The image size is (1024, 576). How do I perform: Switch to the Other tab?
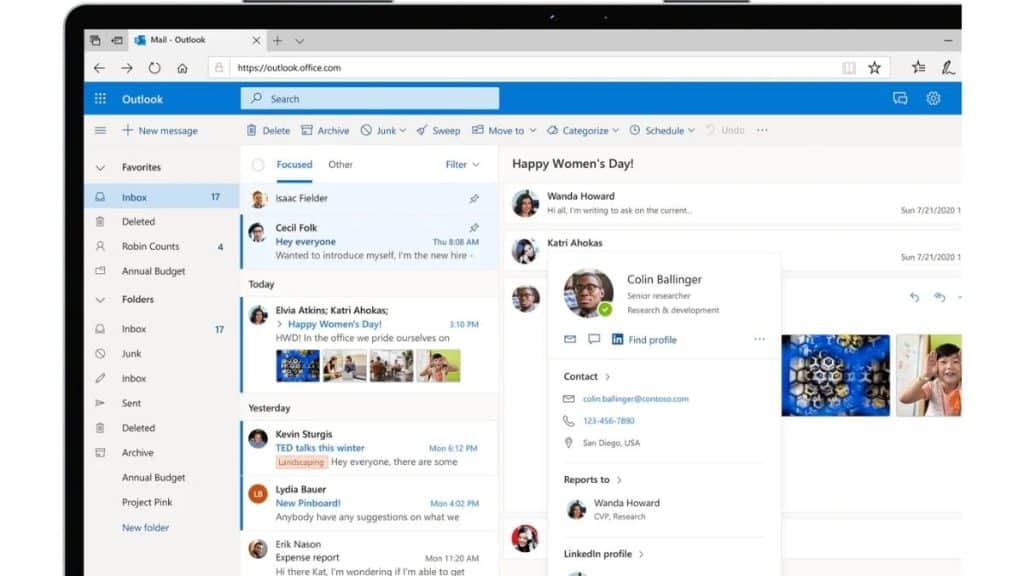click(340, 165)
